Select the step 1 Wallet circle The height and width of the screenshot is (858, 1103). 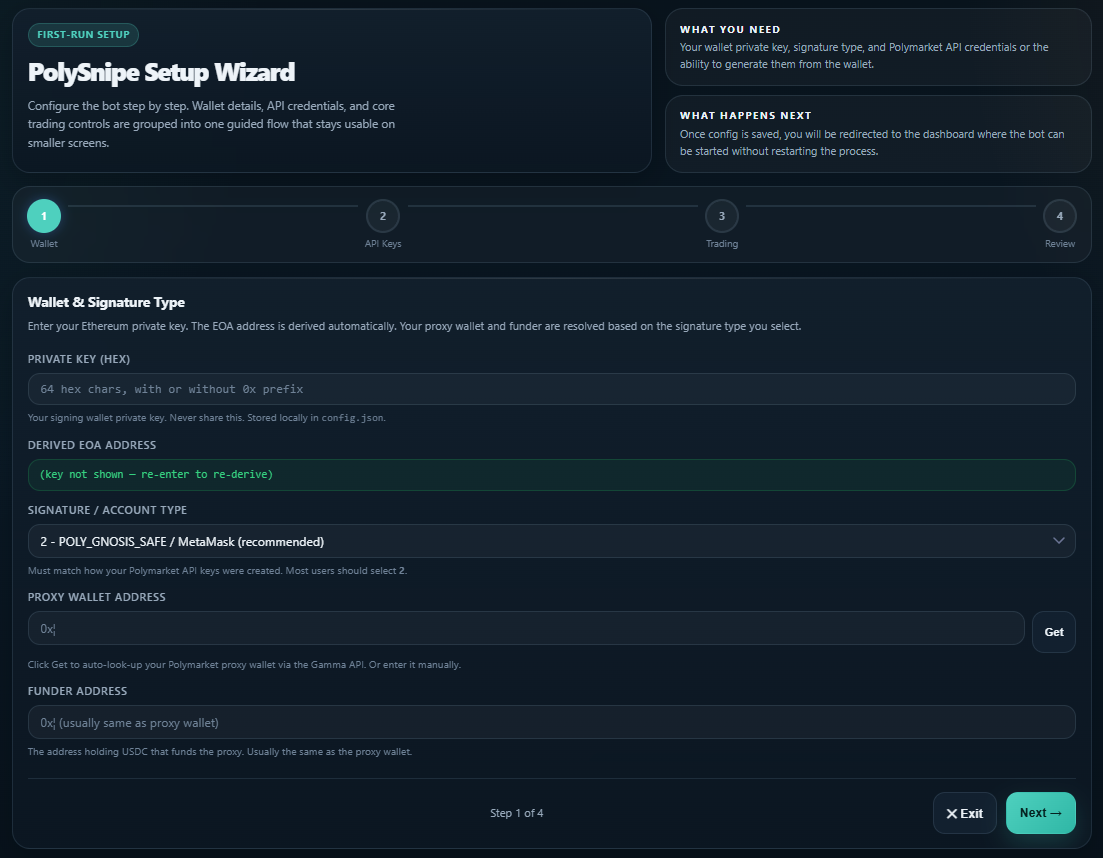coord(43,215)
